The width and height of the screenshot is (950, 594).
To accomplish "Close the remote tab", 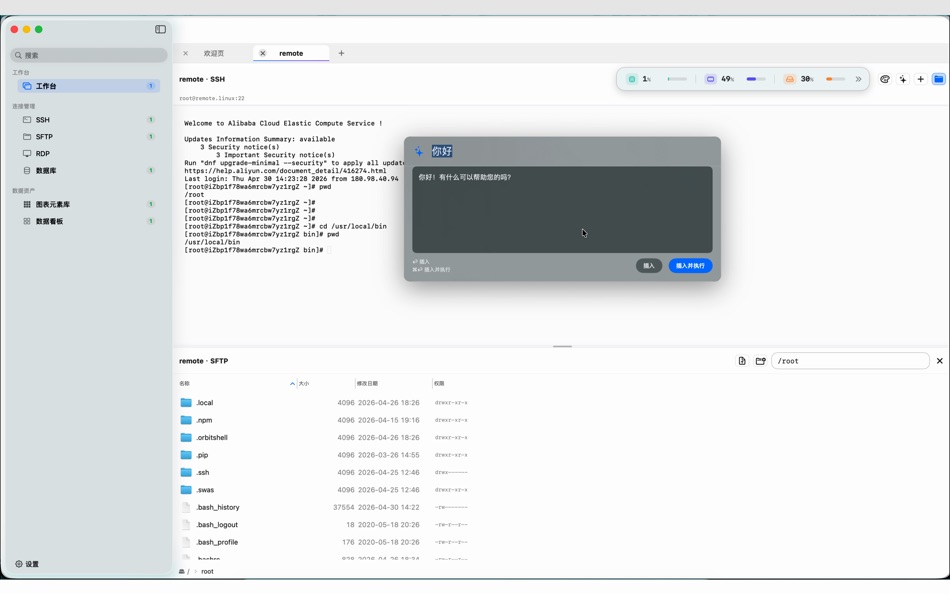I will [x=262, y=53].
